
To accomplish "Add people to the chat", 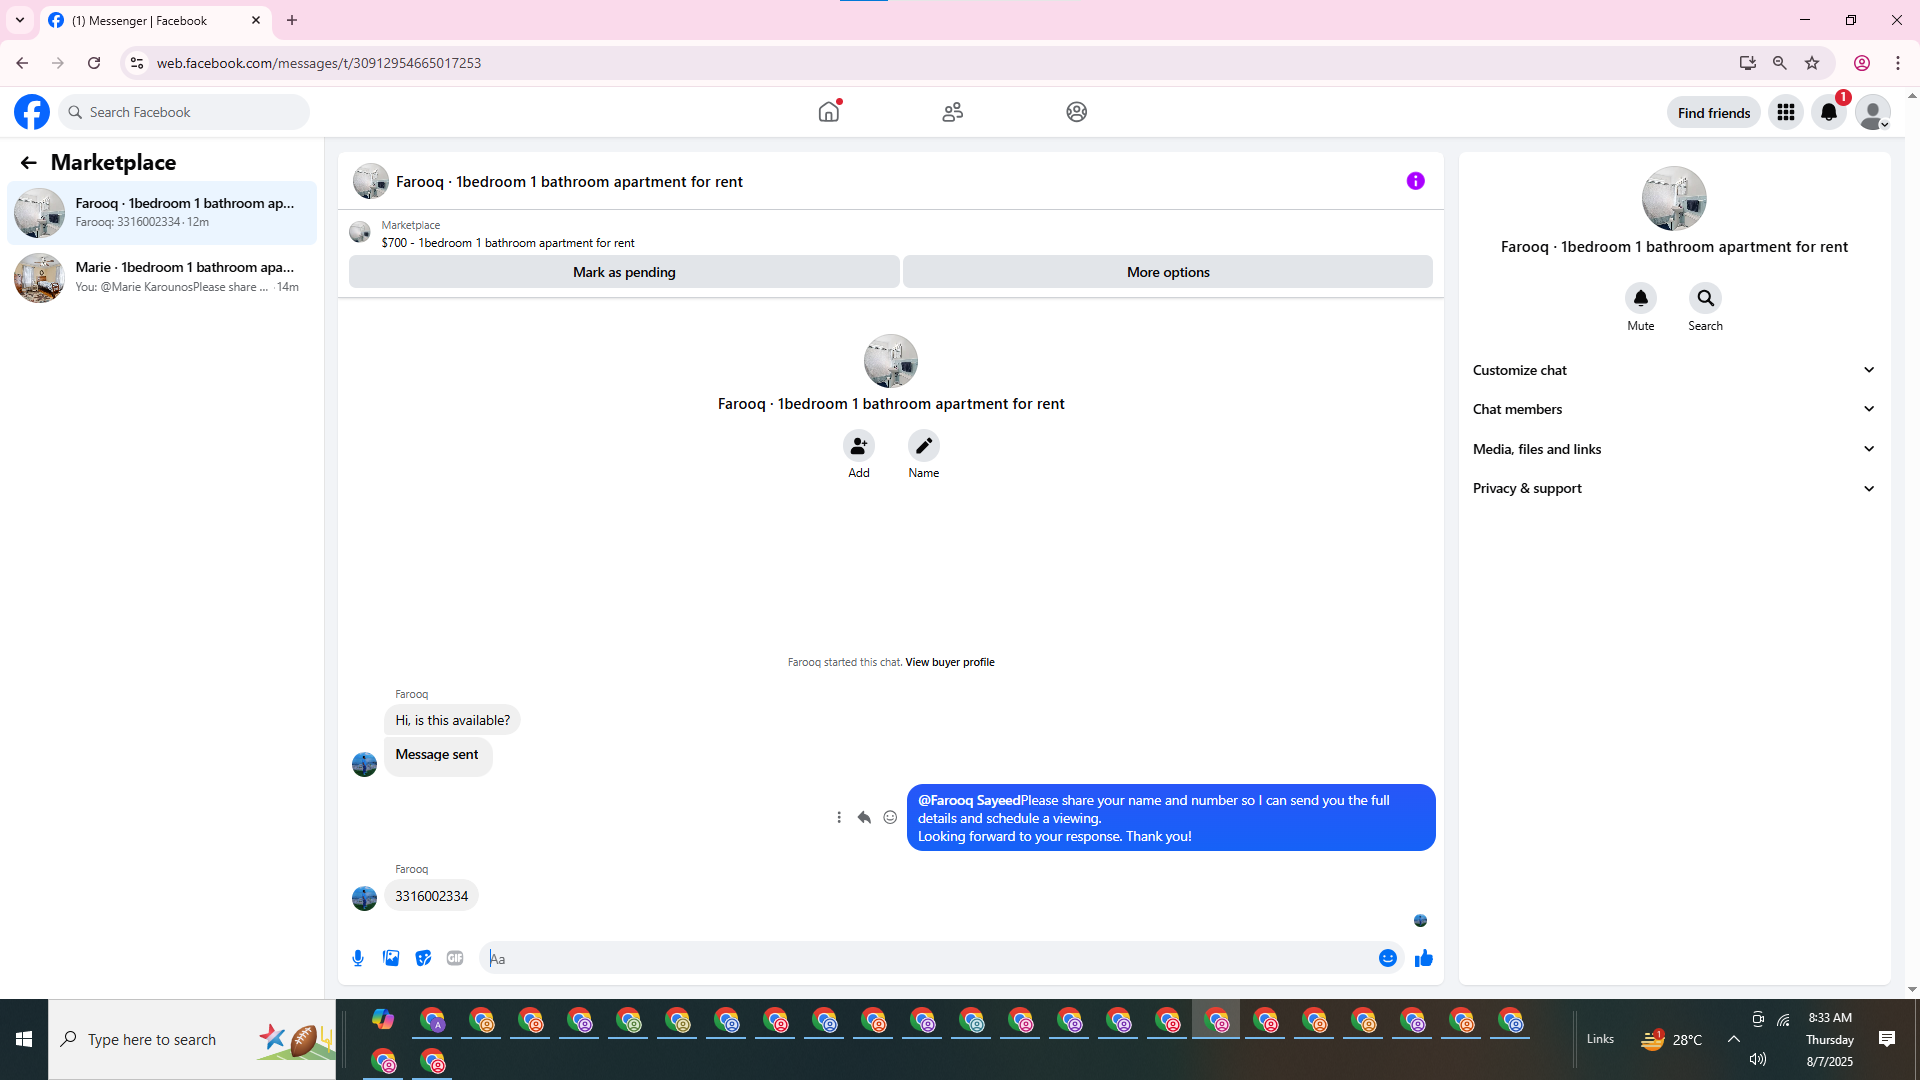I will click(859, 446).
